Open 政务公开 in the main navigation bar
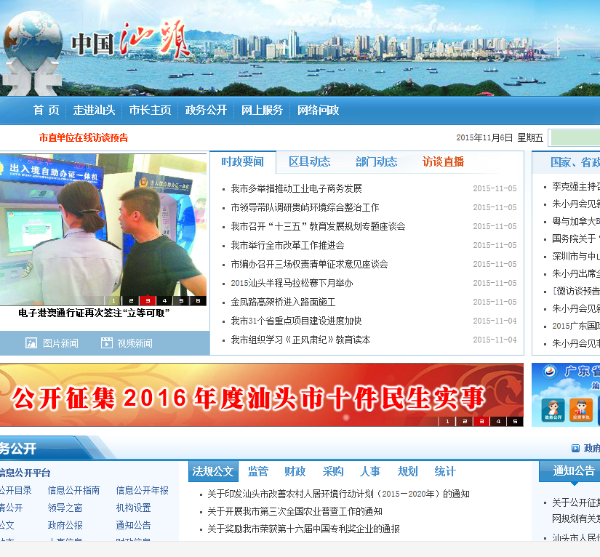This screenshot has height=557, width=600. click(206, 110)
